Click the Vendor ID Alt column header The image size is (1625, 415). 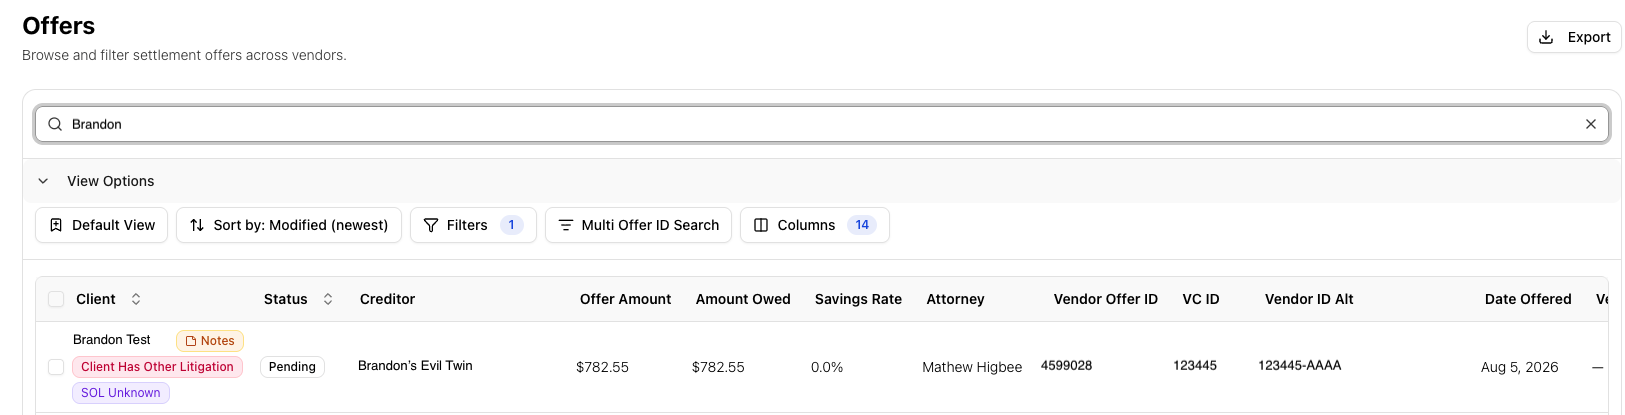pos(1309,299)
